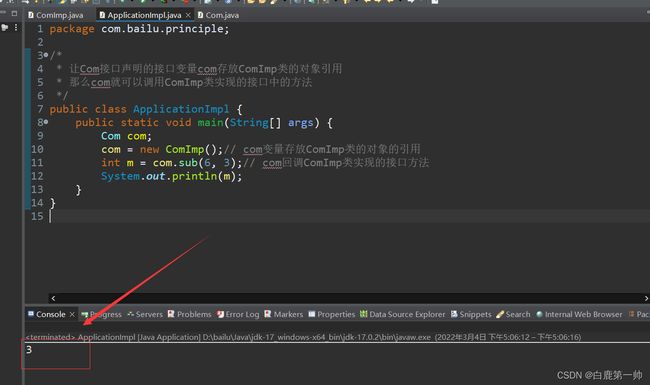Viewport: 650px width, 385px height.
Task: Open the ComImp.java editor tab
Action: pyautogui.click(x=55, y=15)
